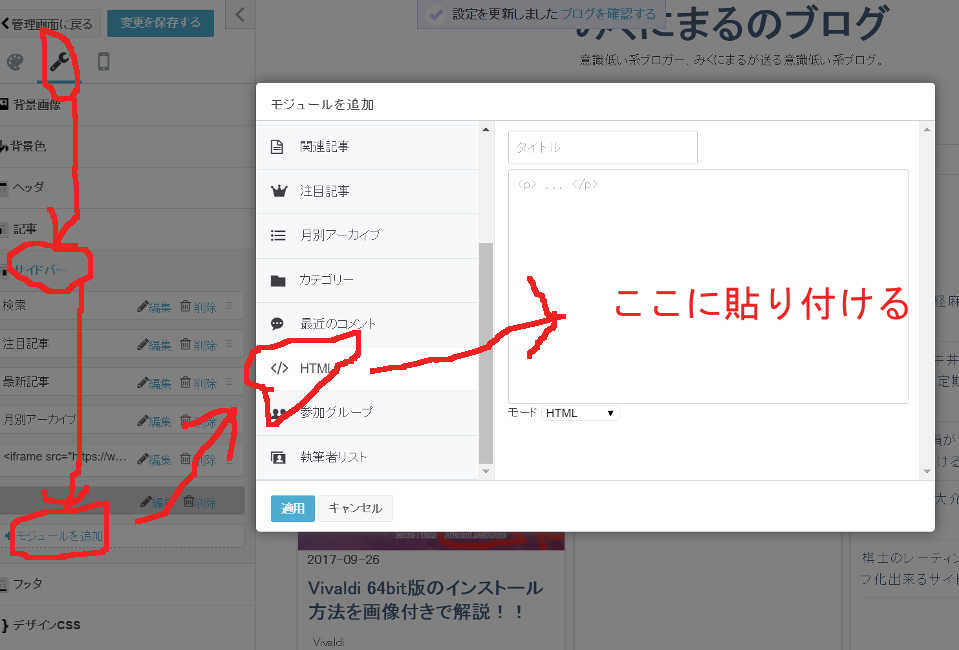Click 適用 to apply the module
Image resolution: width=959 pixels, height=650 pixels.
coord(292,508)
